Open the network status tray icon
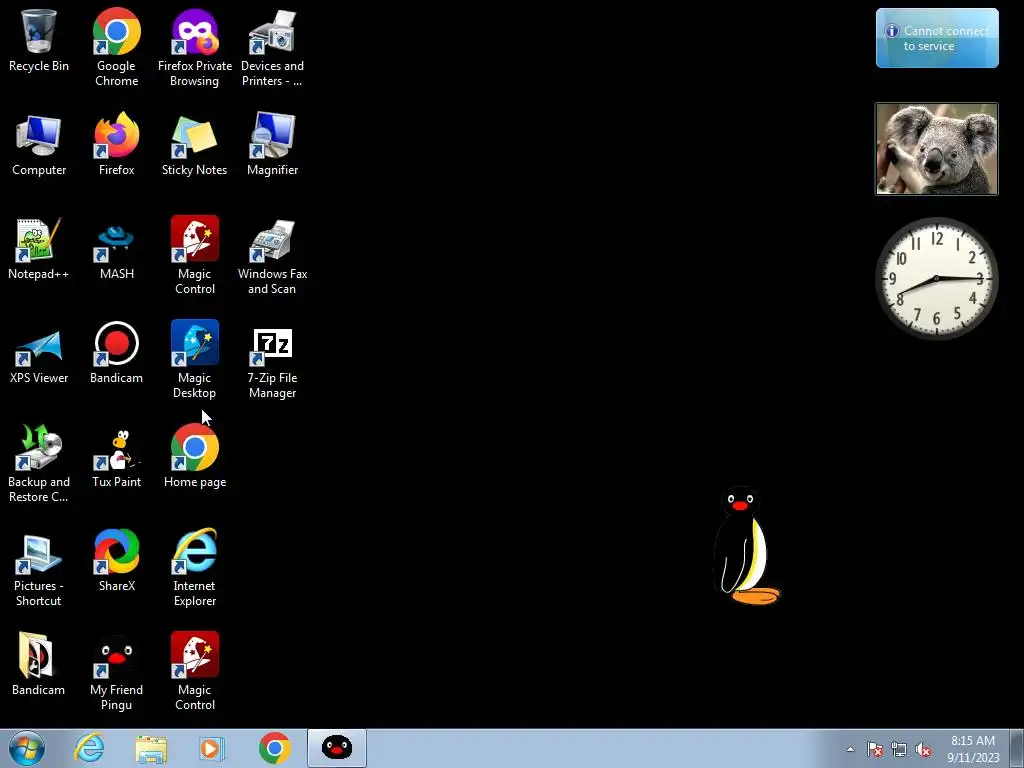Screen dimensions: 1024x768 tap(899, 749)
